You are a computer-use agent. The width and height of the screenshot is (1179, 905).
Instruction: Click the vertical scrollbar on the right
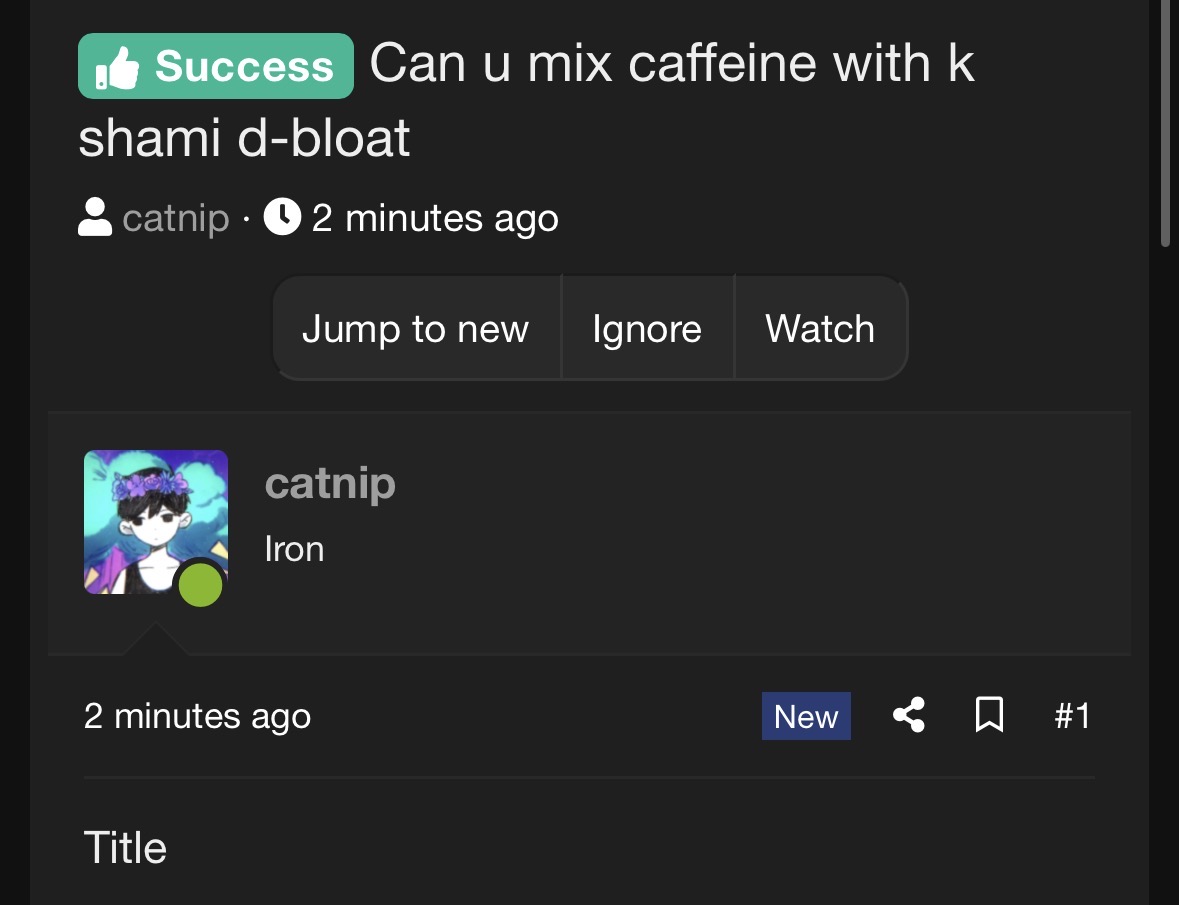1165,120
